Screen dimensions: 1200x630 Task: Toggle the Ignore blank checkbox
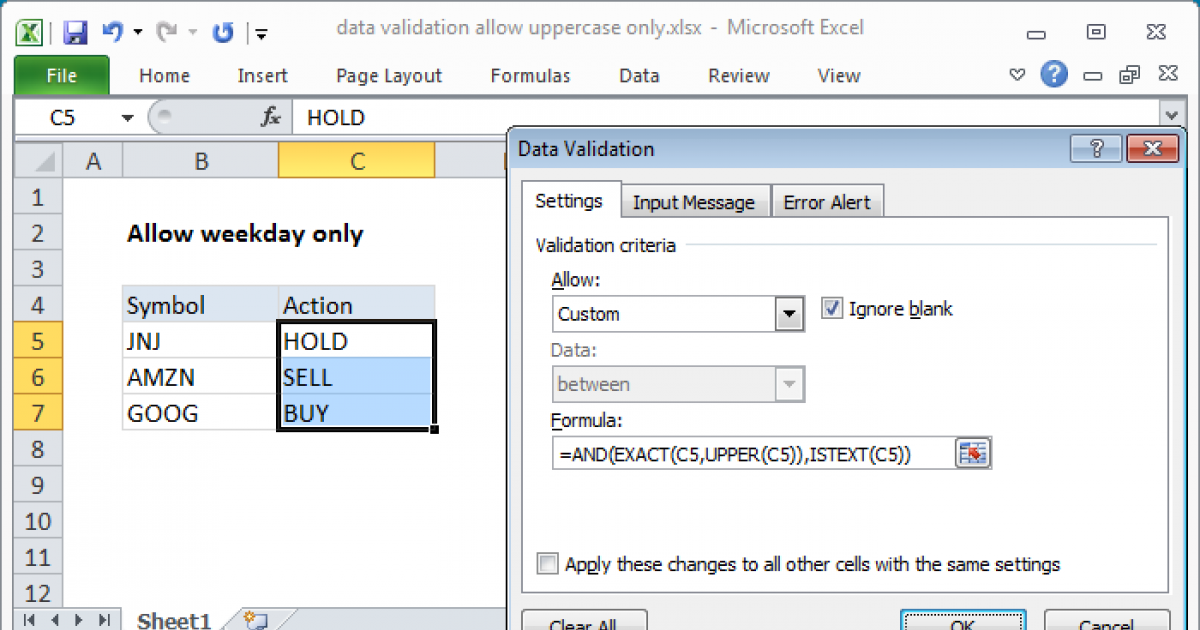(832, 309)
